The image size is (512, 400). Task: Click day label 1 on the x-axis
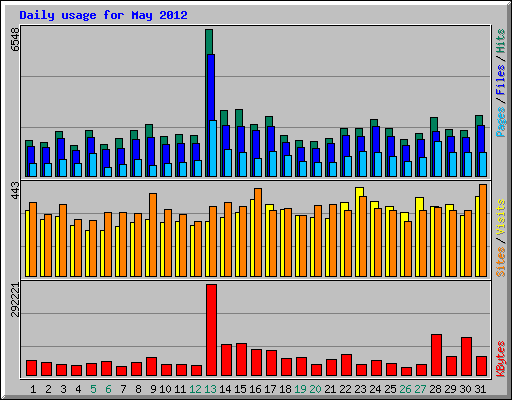[x=33, y=389]
